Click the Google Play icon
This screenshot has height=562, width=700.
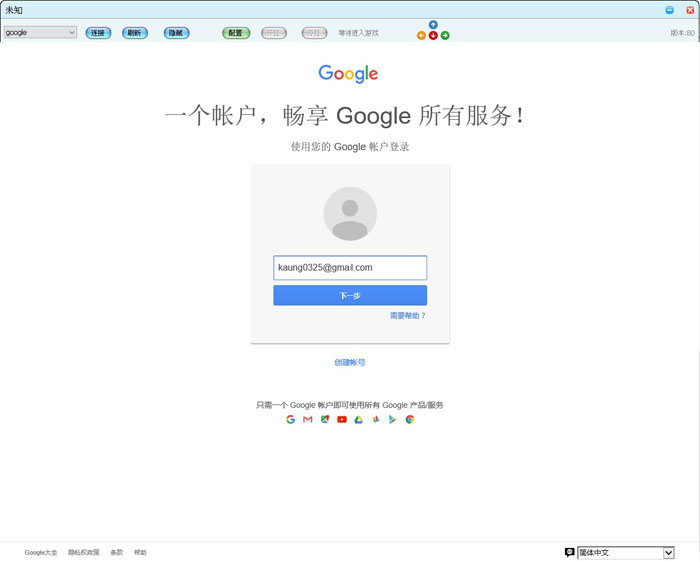(x=393, y=419)
